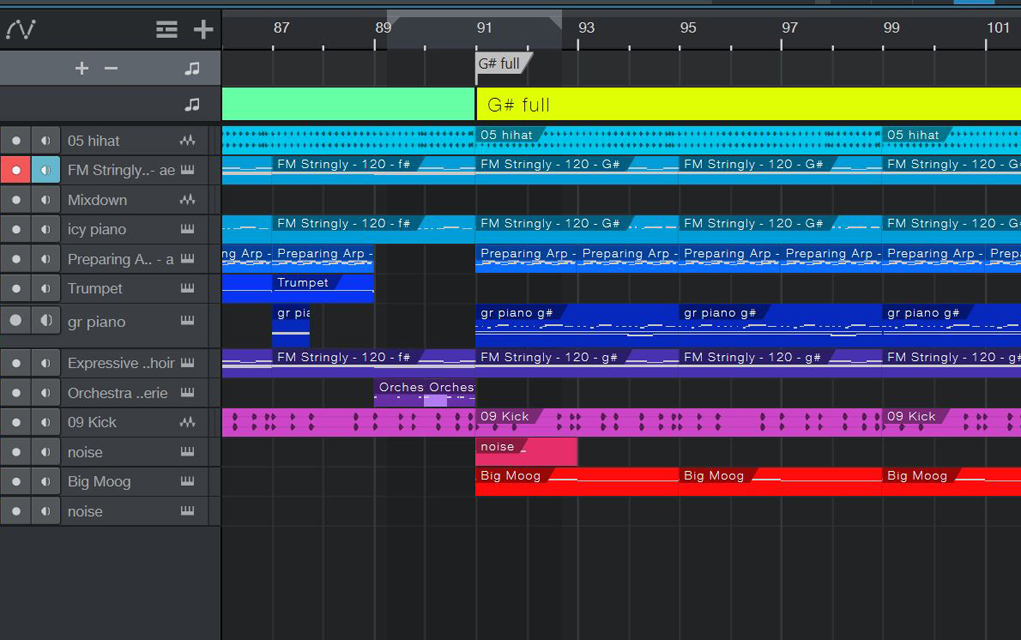This screenshot has width=1021, height=640.
Task: Click the minus button in the arranger row
Action: tap(111, 68)
